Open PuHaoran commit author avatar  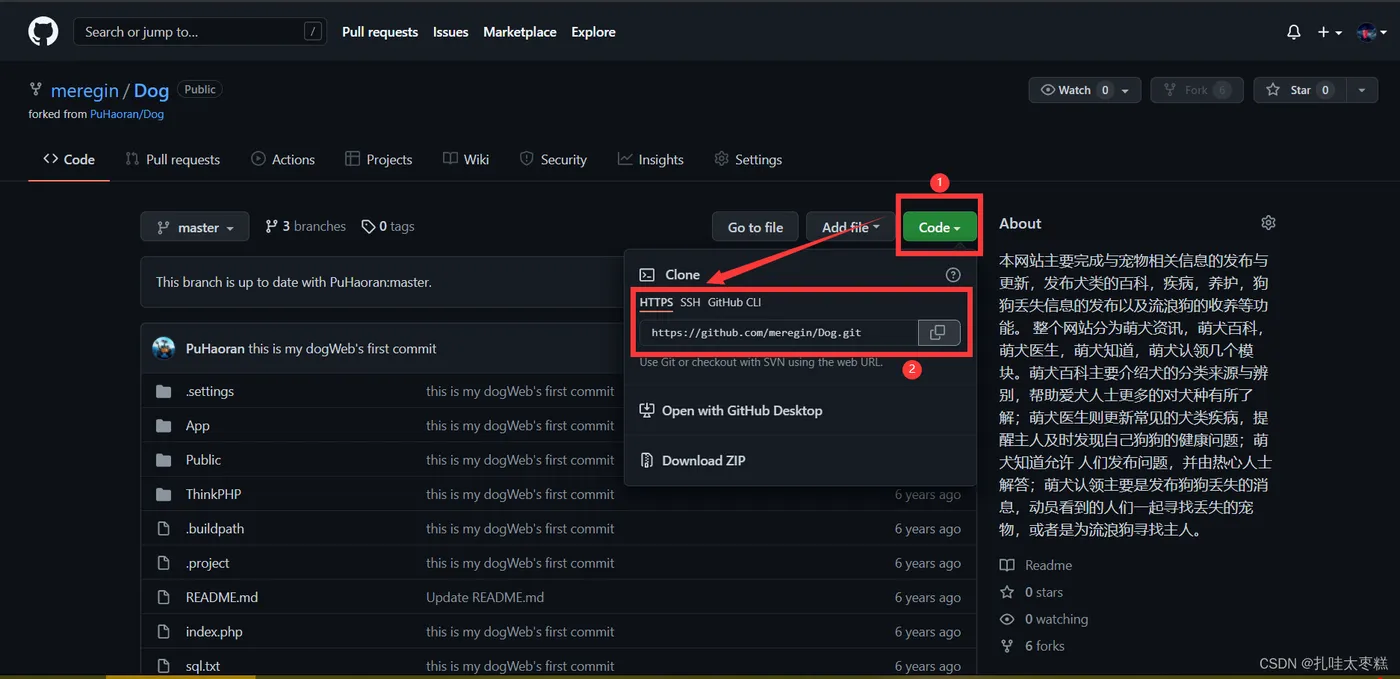click(164, 348)
